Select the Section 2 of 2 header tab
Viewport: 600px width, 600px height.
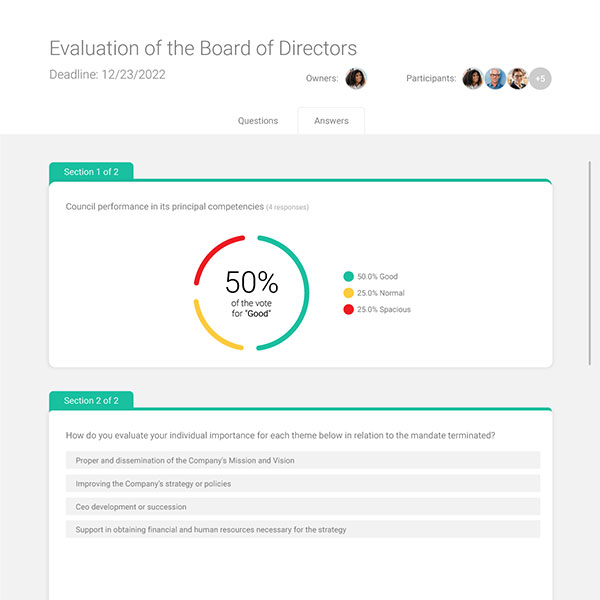91,401
